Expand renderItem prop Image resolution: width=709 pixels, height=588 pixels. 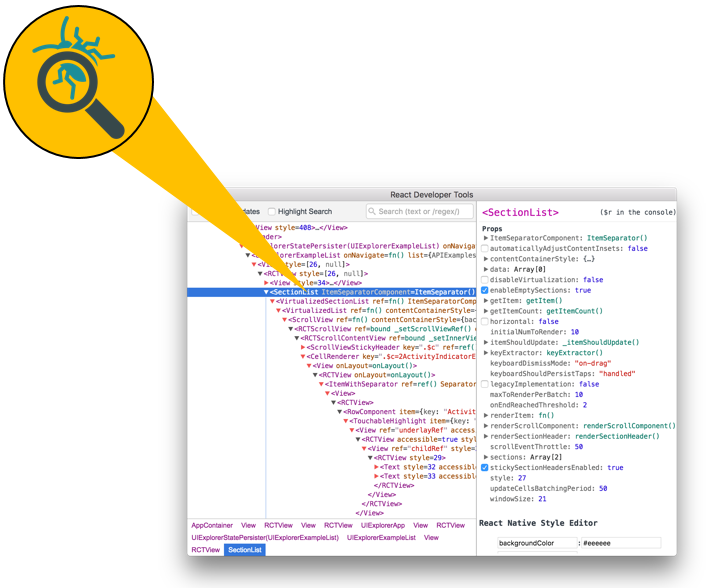tap(486, 415)
